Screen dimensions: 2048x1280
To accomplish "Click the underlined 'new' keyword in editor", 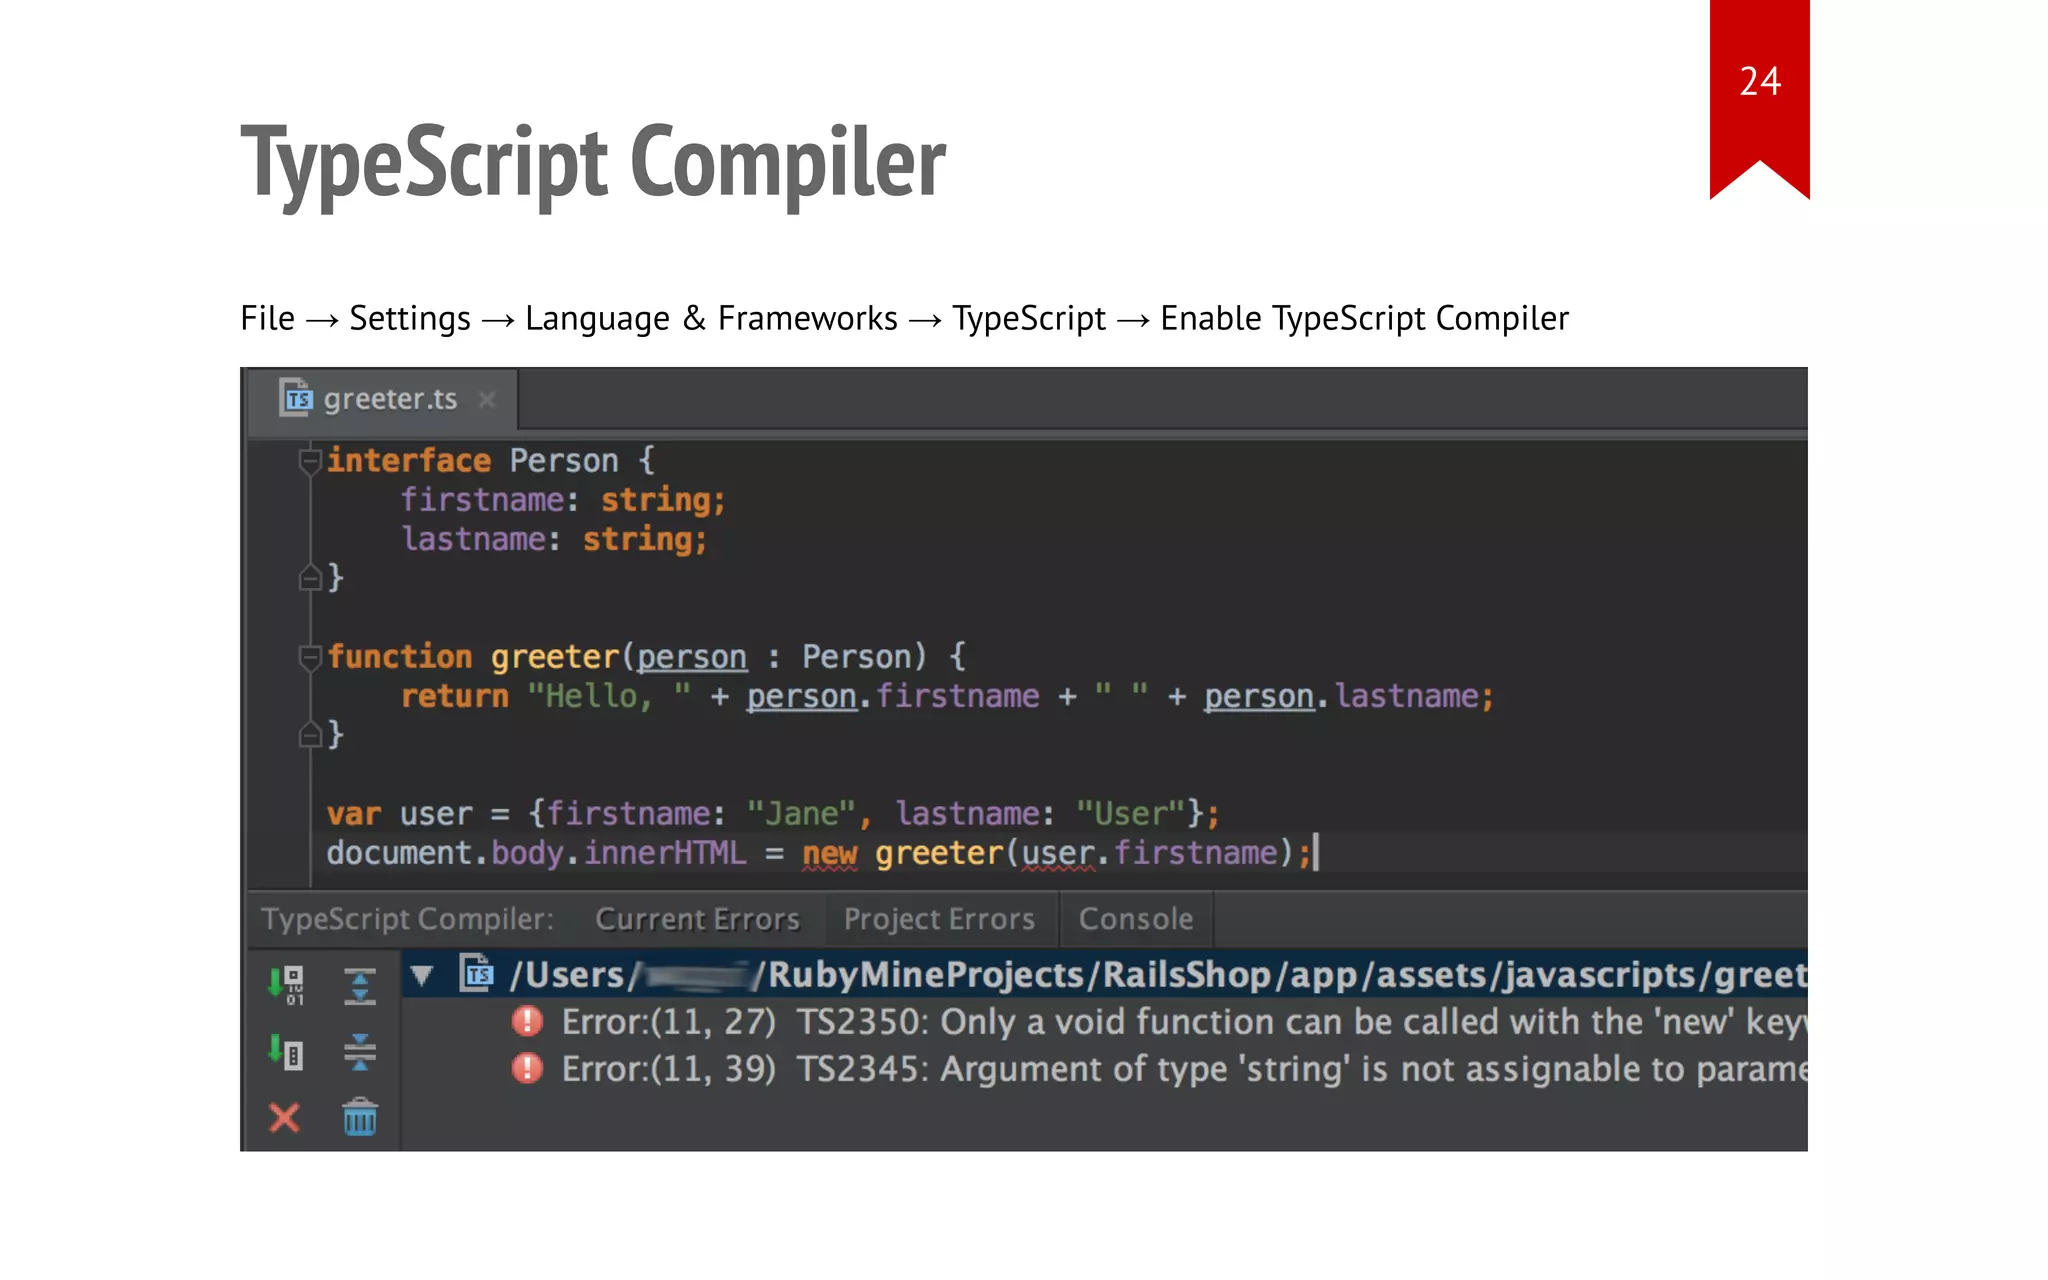I will pos(829,853).
